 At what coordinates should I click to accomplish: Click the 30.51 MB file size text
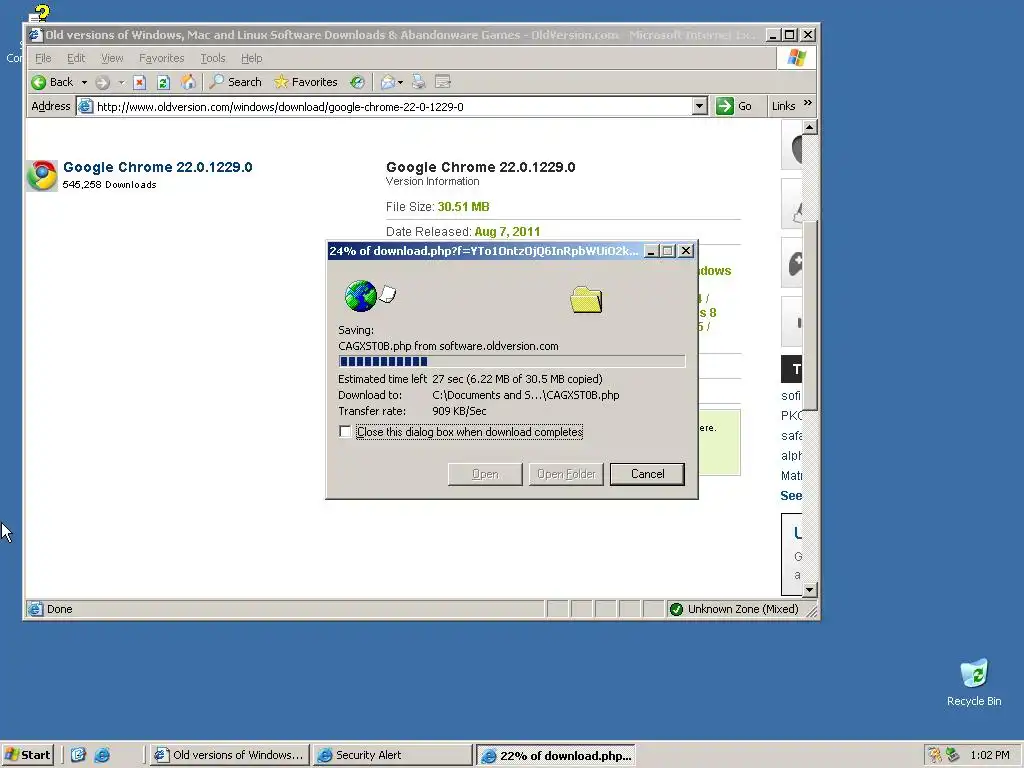(463, 207)
